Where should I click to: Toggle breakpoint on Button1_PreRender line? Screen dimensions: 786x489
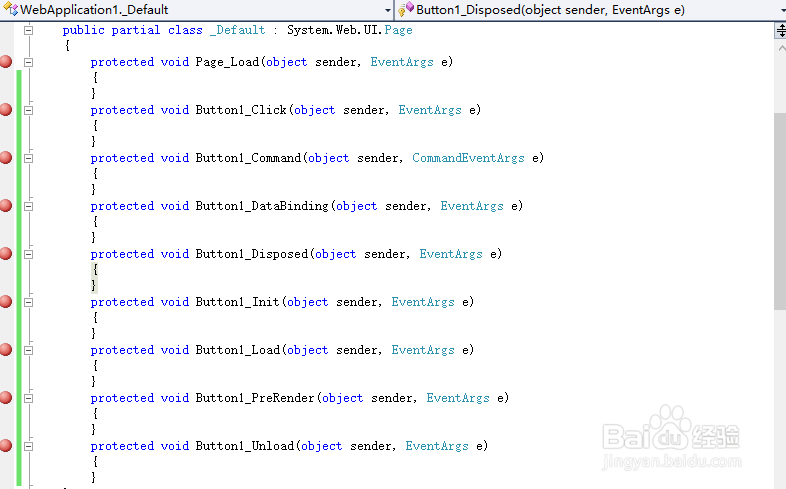(x=6, y=398)
